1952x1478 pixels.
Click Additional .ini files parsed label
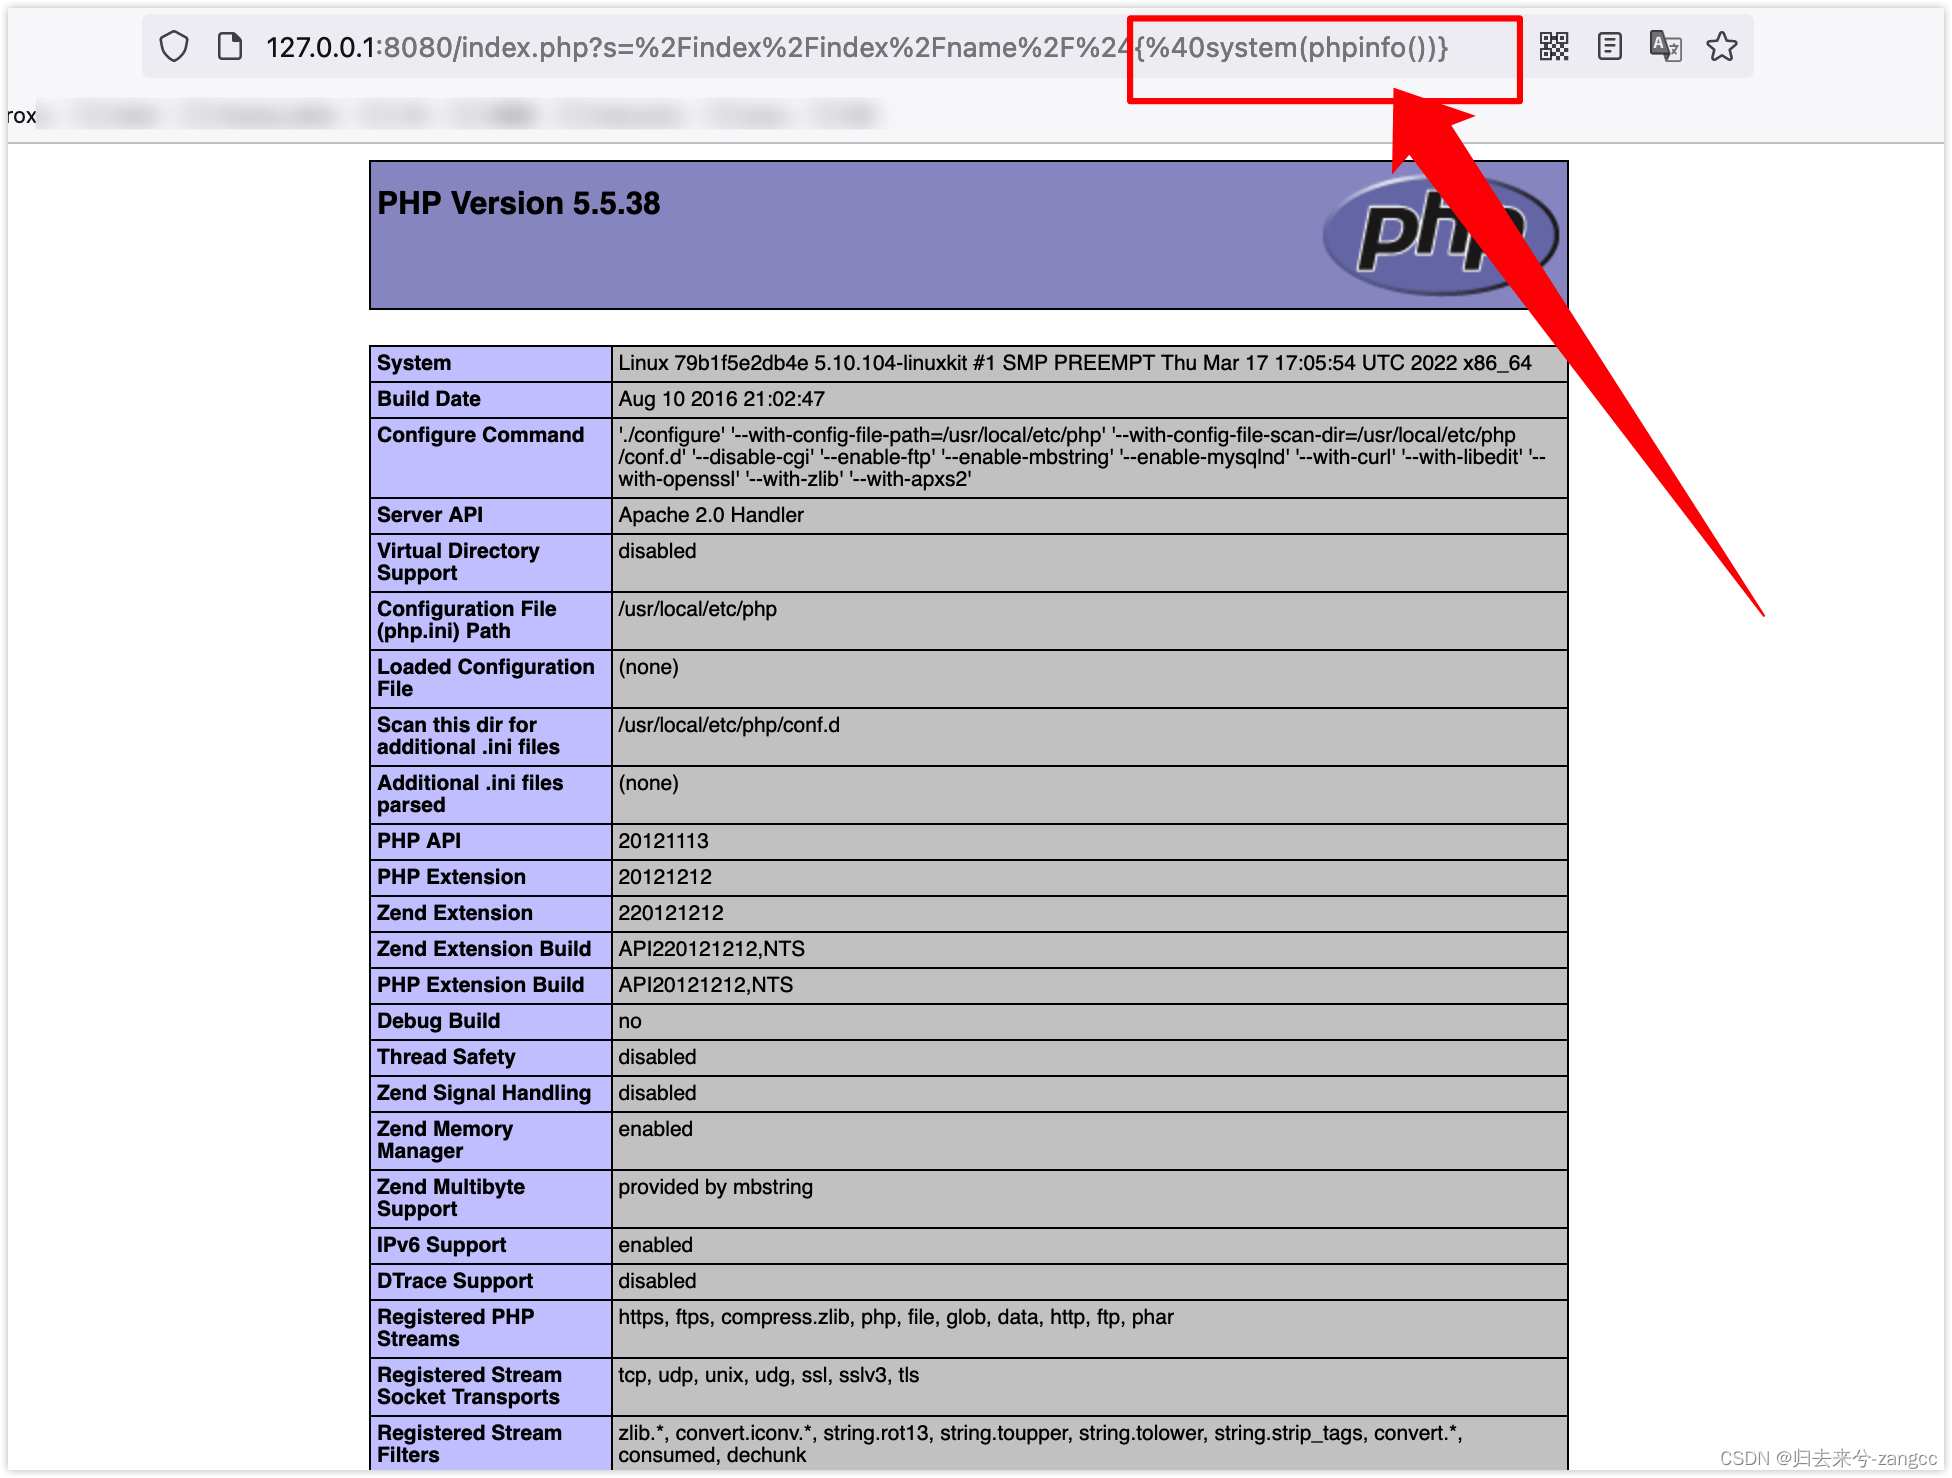[470, 794]
